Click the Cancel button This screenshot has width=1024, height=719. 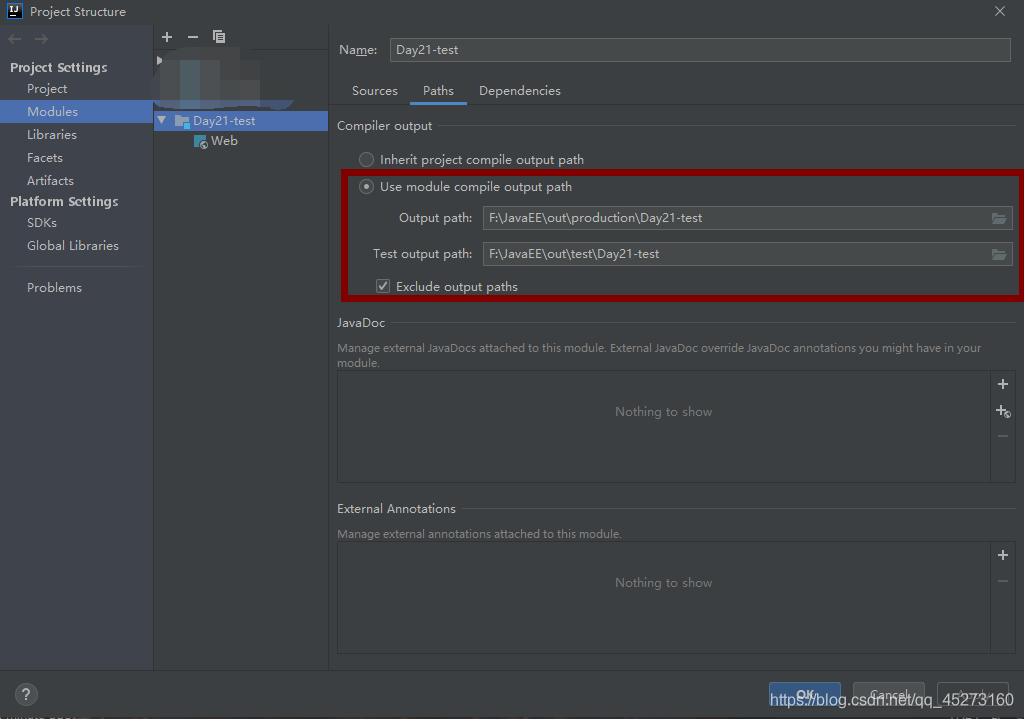(x=889, y=695)
